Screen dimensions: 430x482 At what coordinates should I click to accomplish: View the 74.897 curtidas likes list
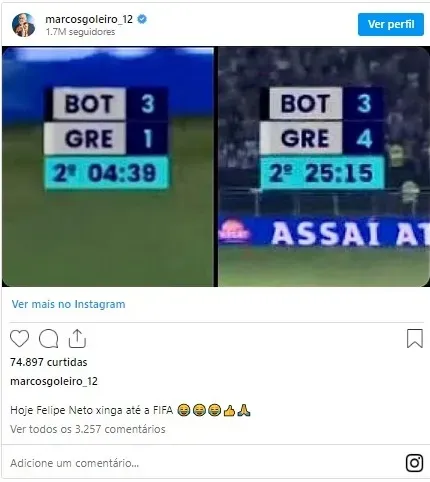click(x=49, y=362)
